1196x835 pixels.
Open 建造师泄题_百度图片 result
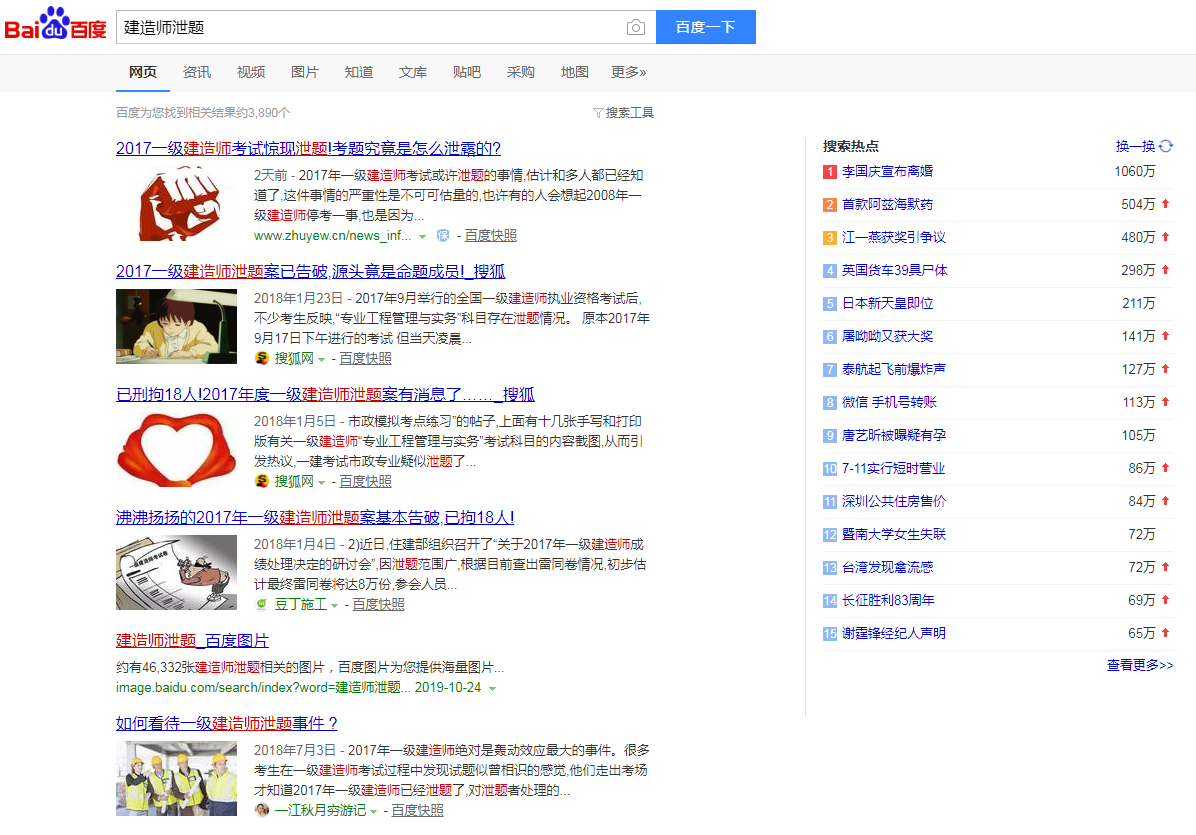pyautogui.click(x=192, y=640)
